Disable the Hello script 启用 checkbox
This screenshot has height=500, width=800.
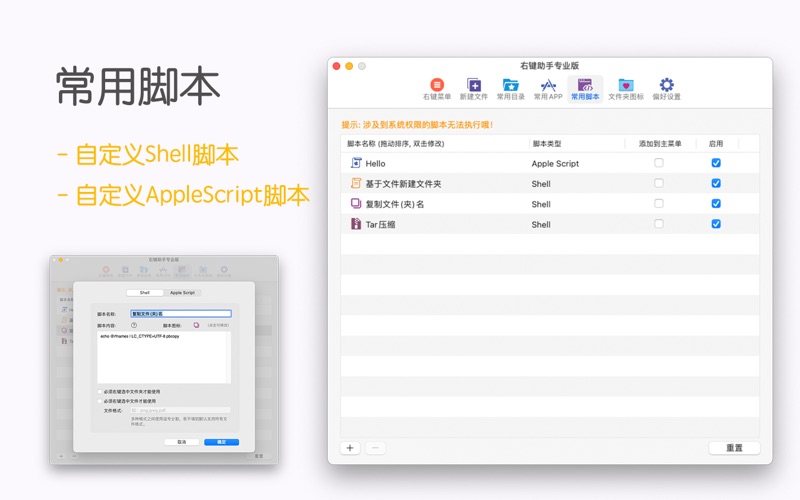(x=716, y=163)
